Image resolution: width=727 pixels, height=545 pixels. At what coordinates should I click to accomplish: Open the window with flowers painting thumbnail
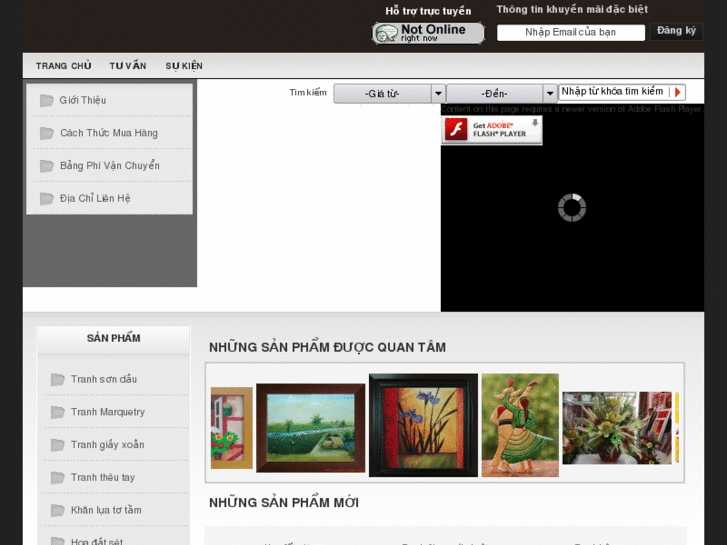click(x=232, y=428)
